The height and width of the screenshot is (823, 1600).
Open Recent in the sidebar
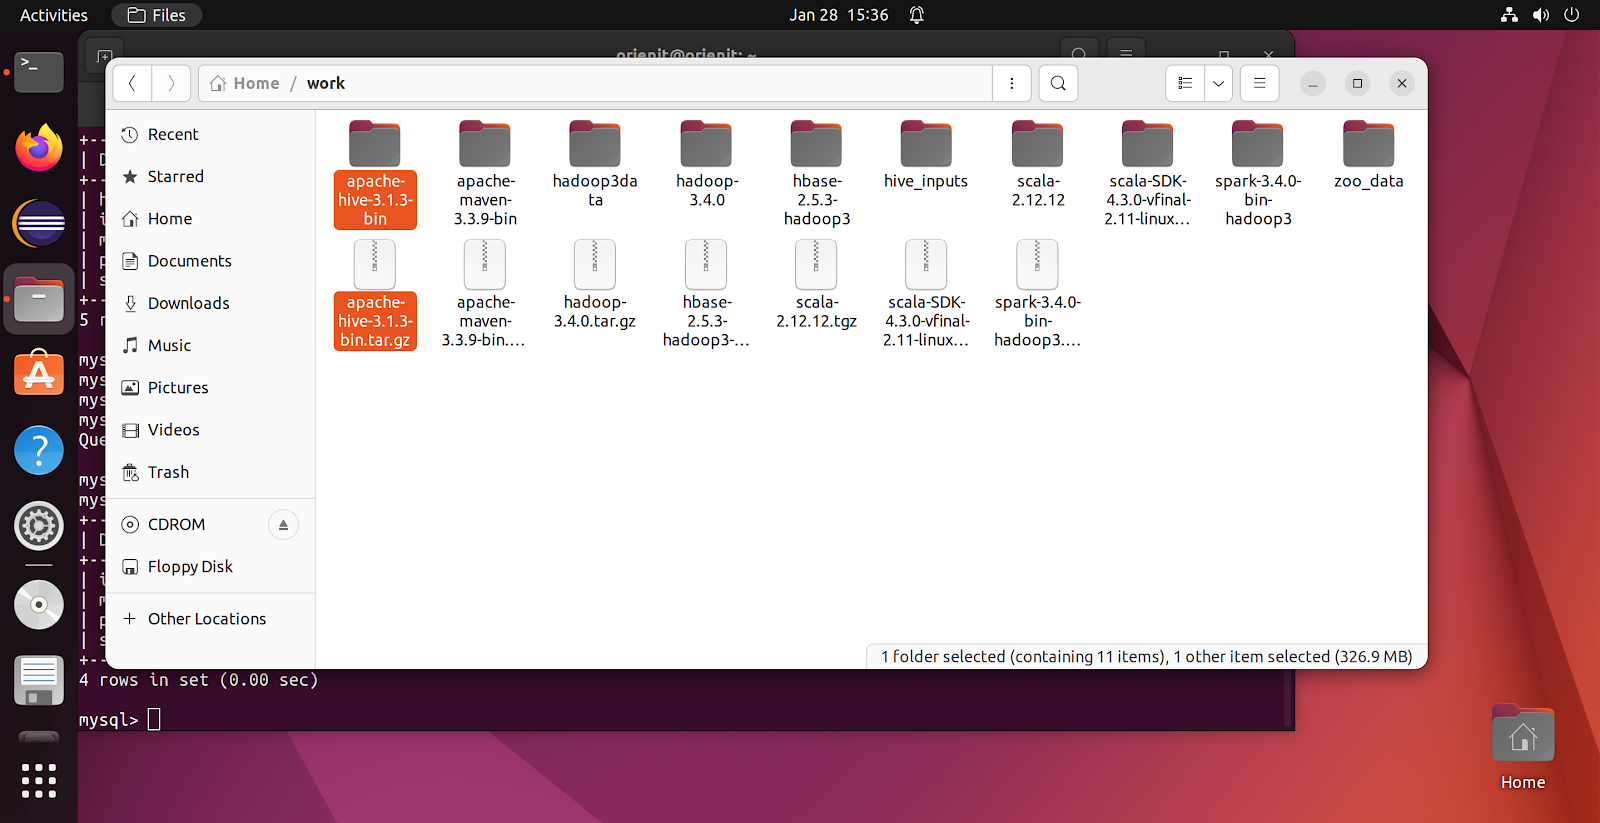210,134
